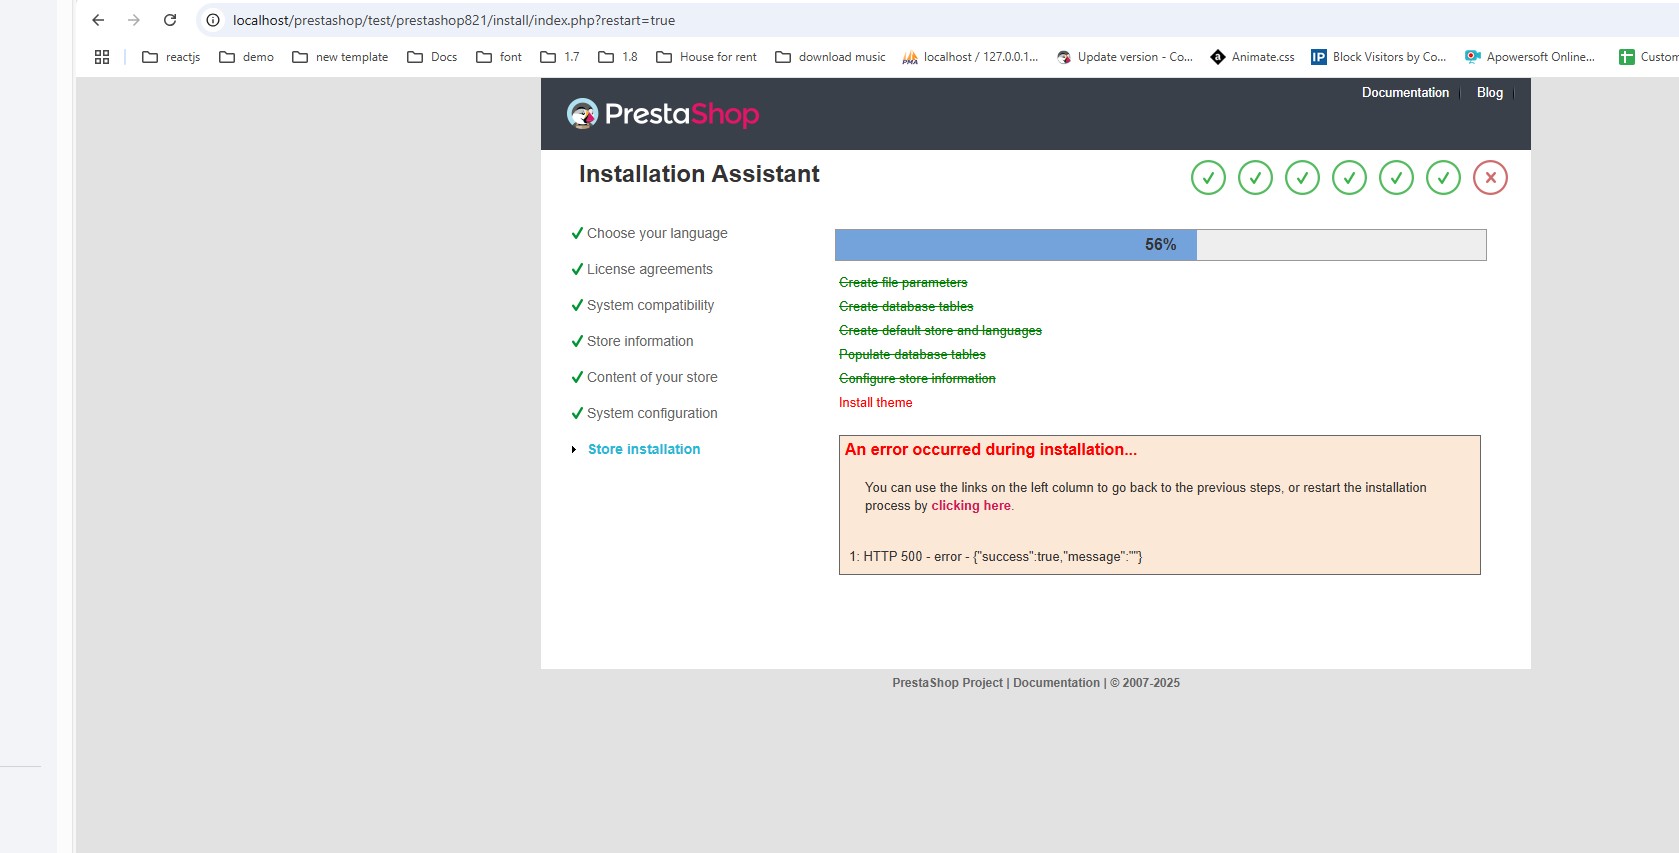This screenshot has height=853, width=1679.
Task: Open the 1.8 bookmark folder
Action: tap(618, 57)
